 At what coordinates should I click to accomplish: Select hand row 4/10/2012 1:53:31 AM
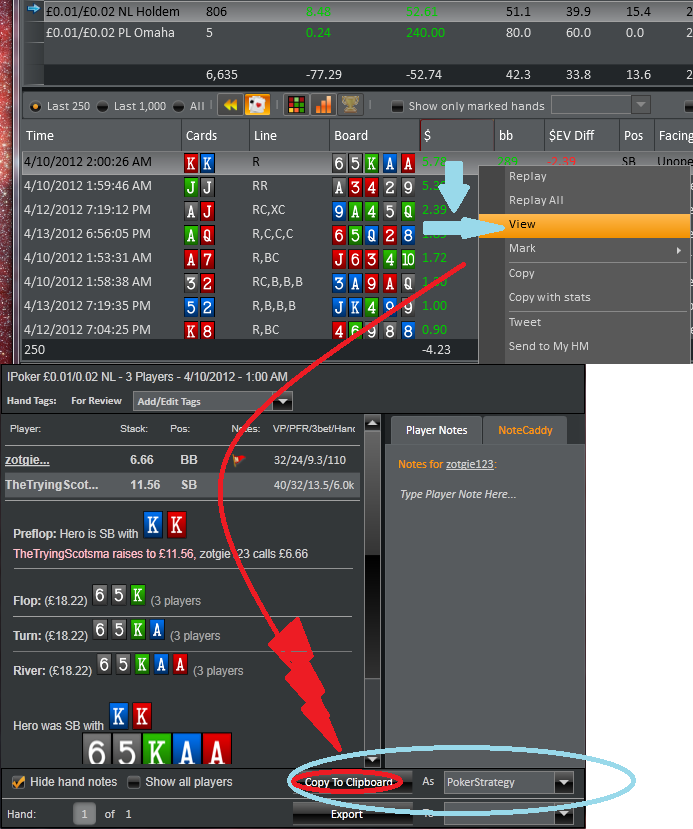248,258
